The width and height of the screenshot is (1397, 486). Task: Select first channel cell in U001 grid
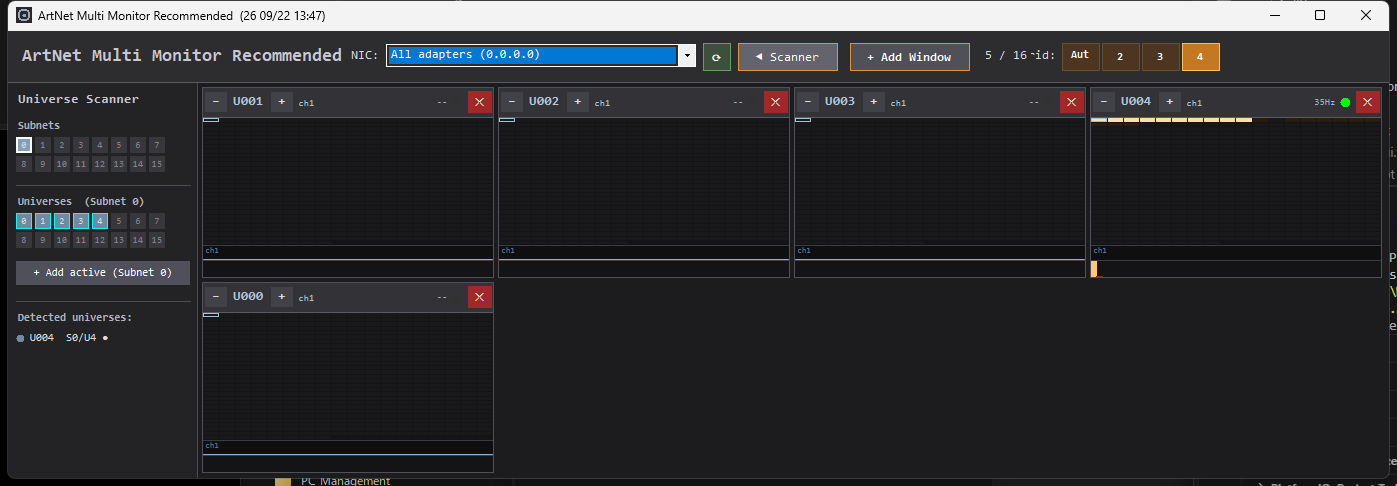[x=210, y=120]
